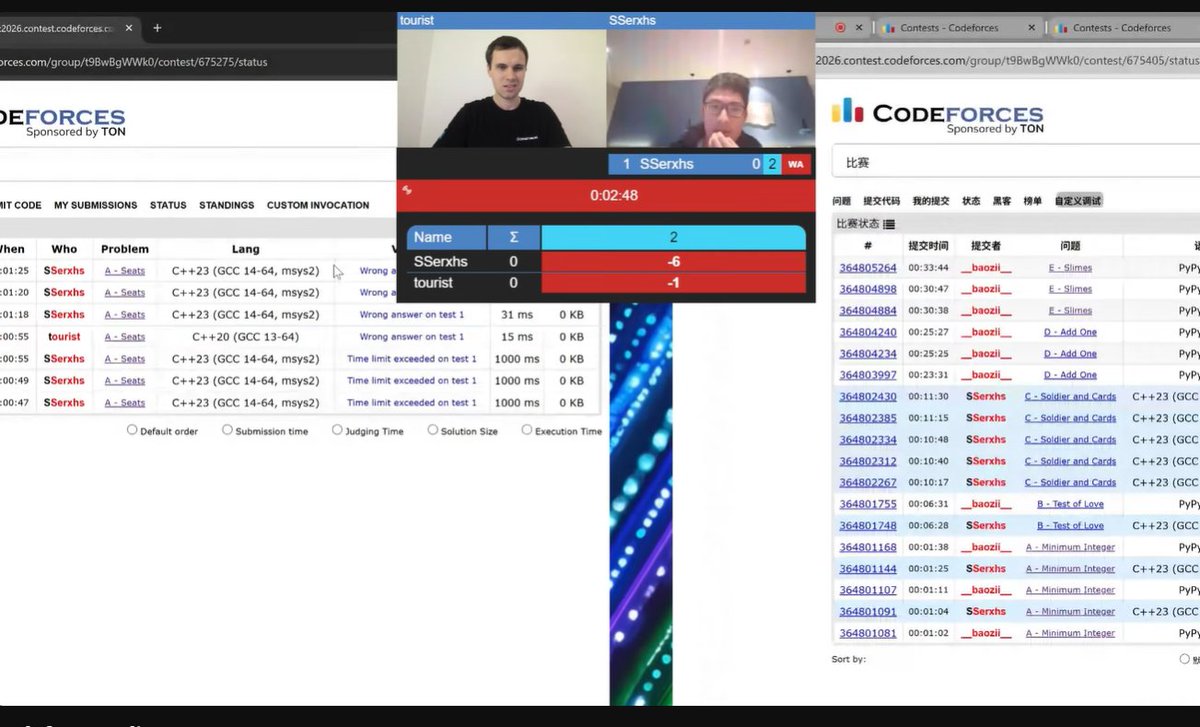The image size is (1200, 727).
Task: Select the Submission time radio button
Action: tap(227, 430)
